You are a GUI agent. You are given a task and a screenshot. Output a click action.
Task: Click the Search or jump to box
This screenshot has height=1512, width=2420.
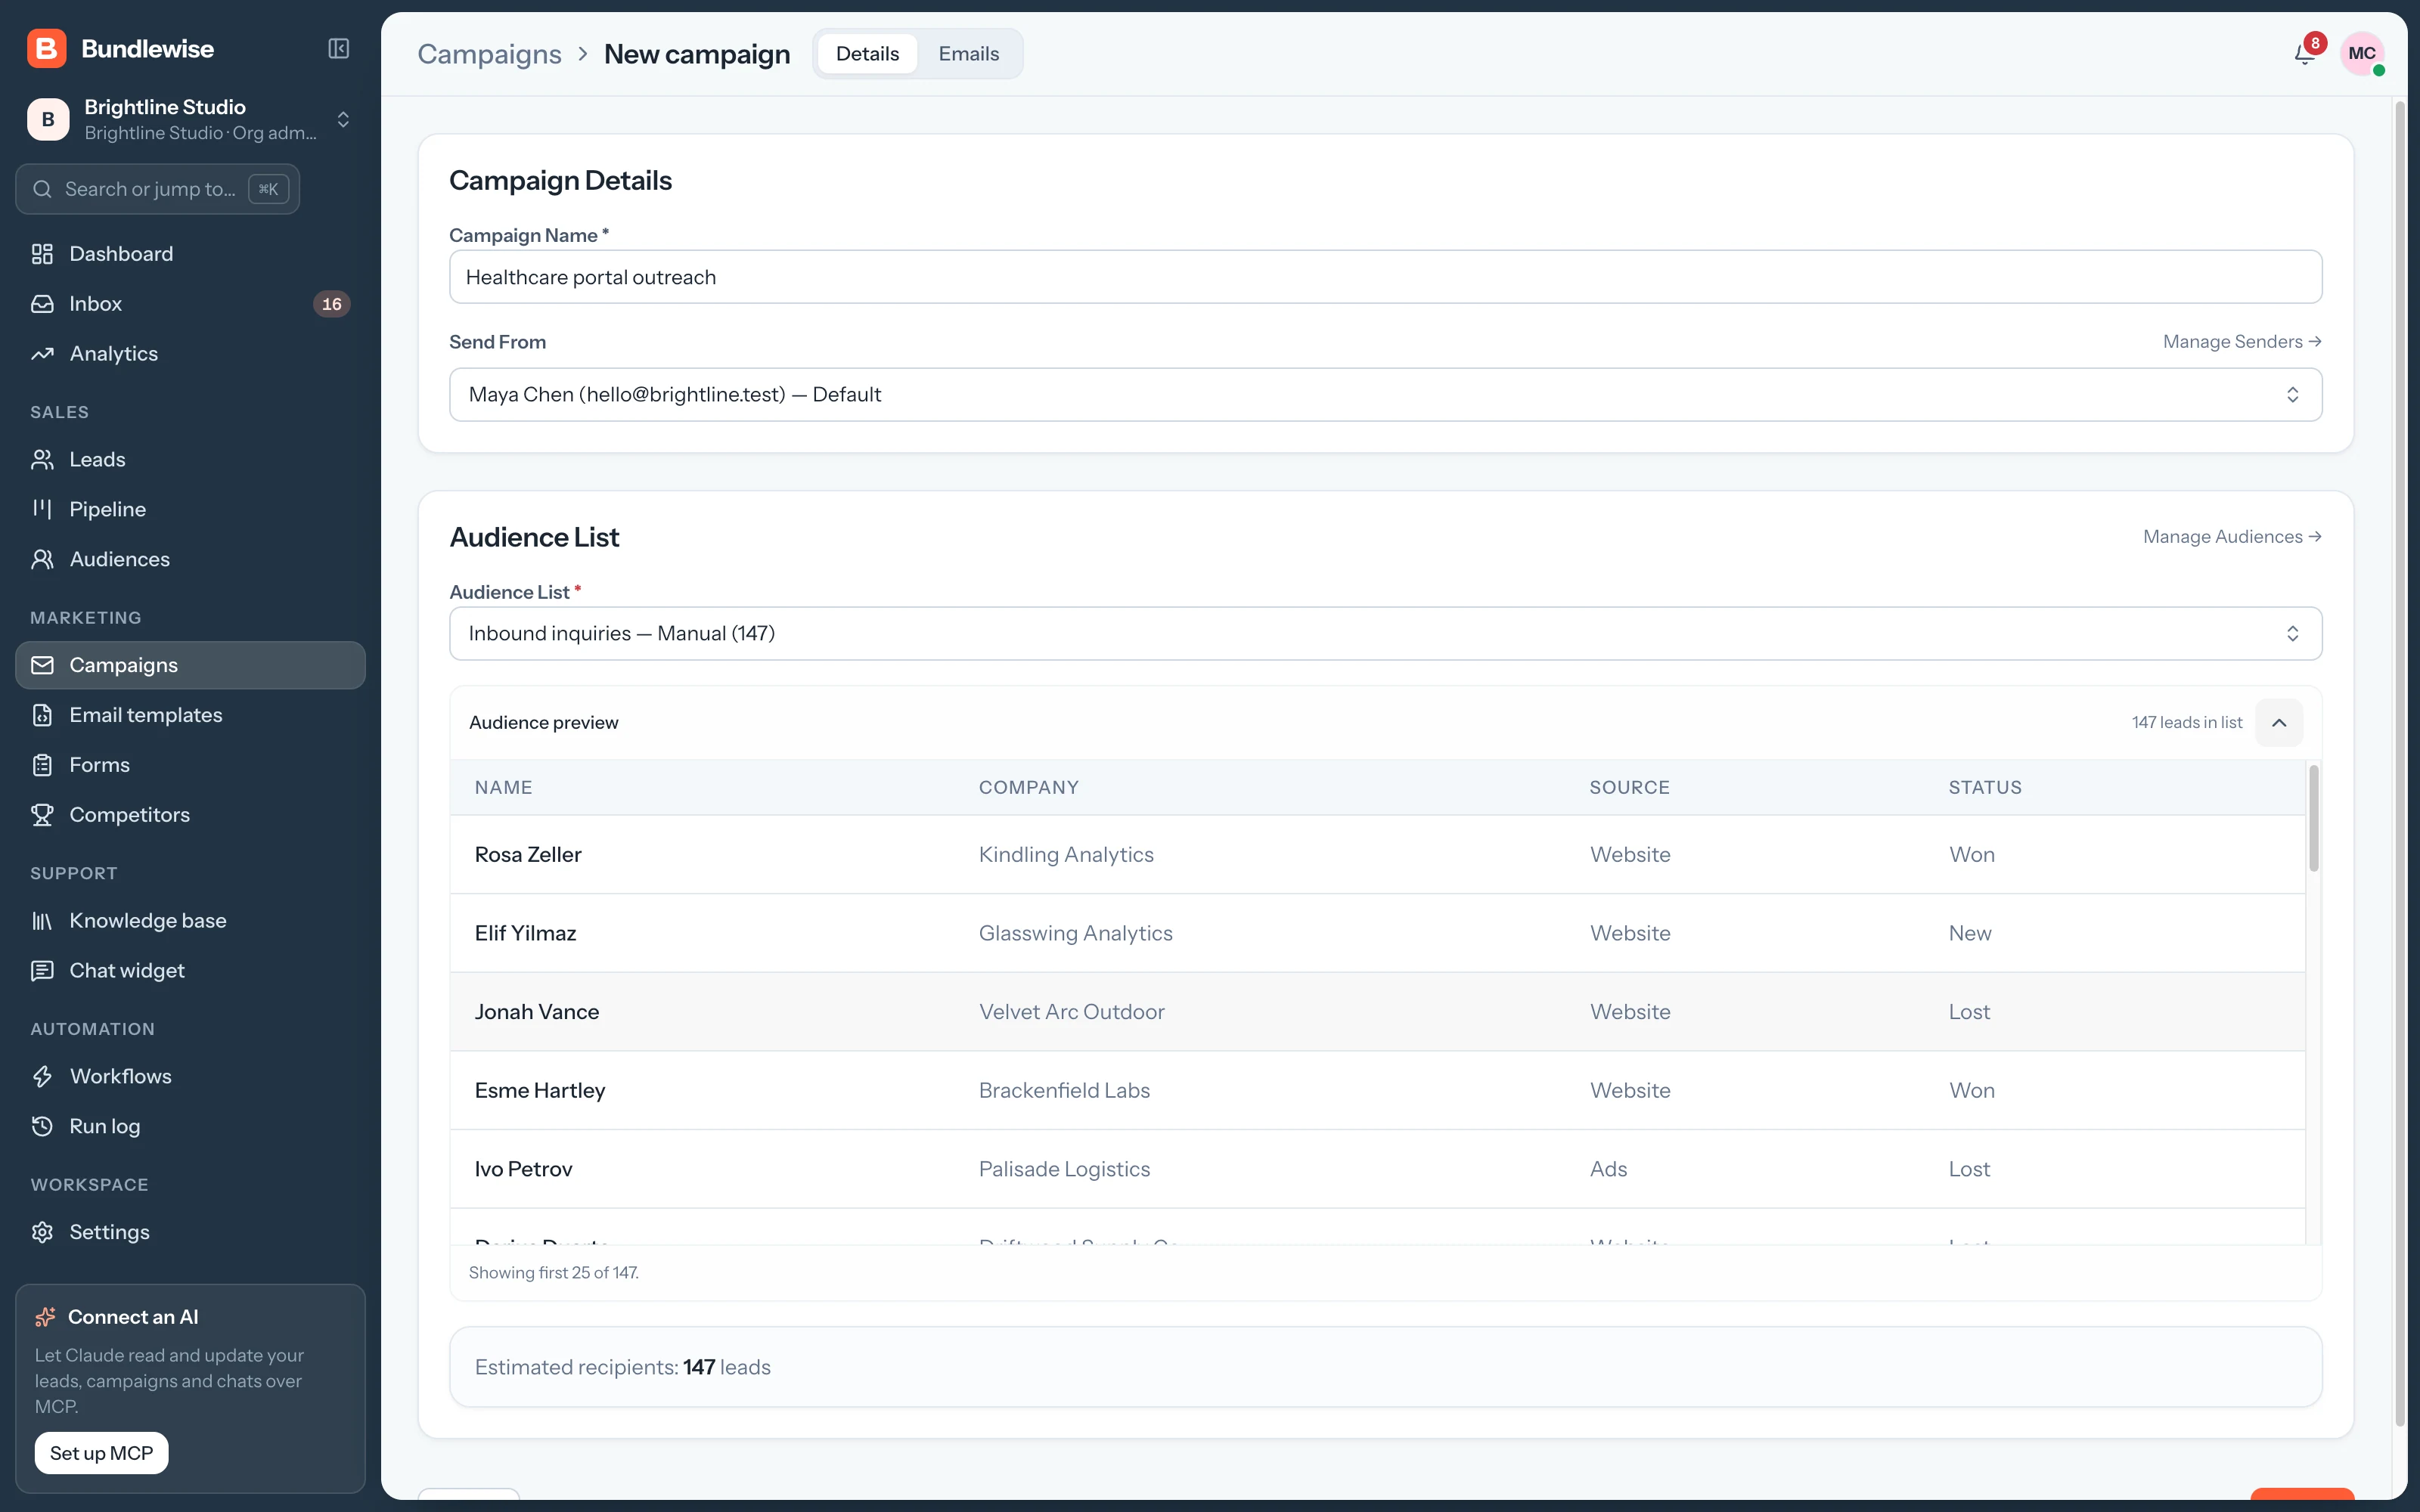158,189
